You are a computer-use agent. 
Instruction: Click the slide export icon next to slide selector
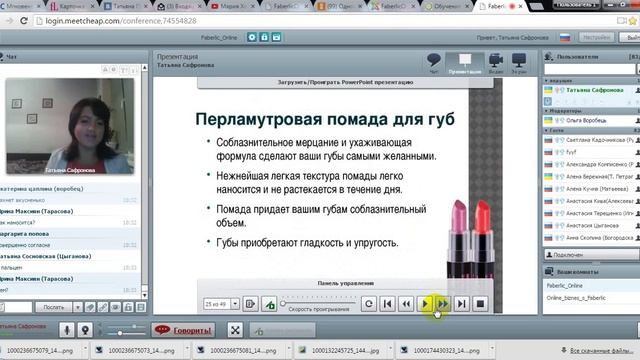[250, 304]
